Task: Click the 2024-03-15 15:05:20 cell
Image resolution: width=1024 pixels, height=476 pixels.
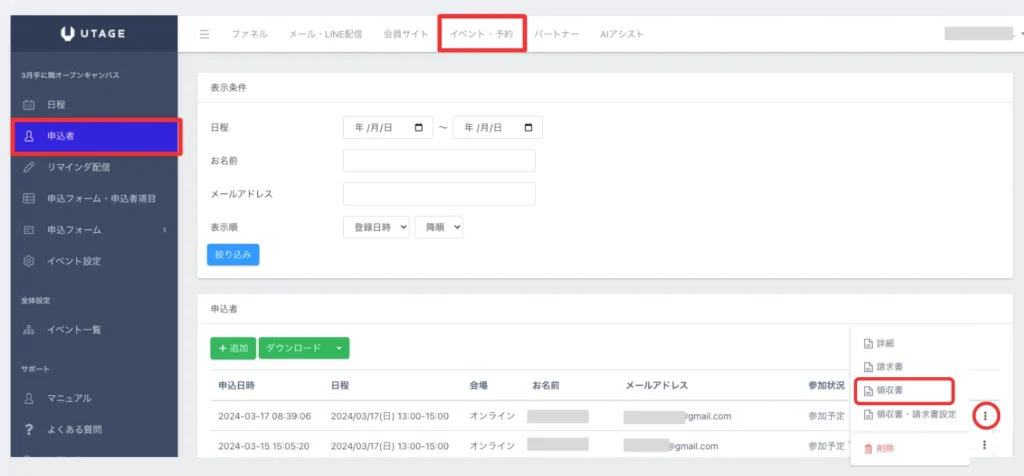Action: coord(264,446)
